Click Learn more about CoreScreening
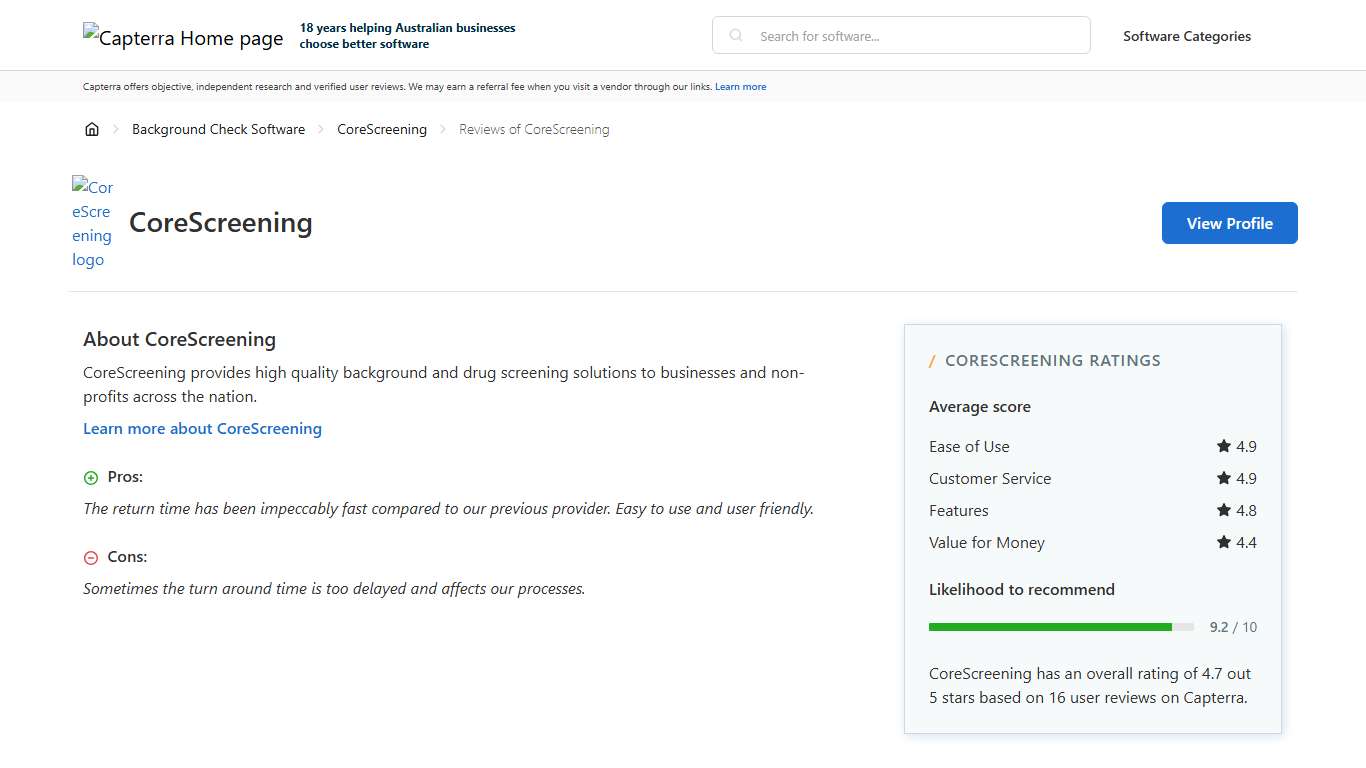Viewport: 1366px width, 768px height. (x=202, y=428)
